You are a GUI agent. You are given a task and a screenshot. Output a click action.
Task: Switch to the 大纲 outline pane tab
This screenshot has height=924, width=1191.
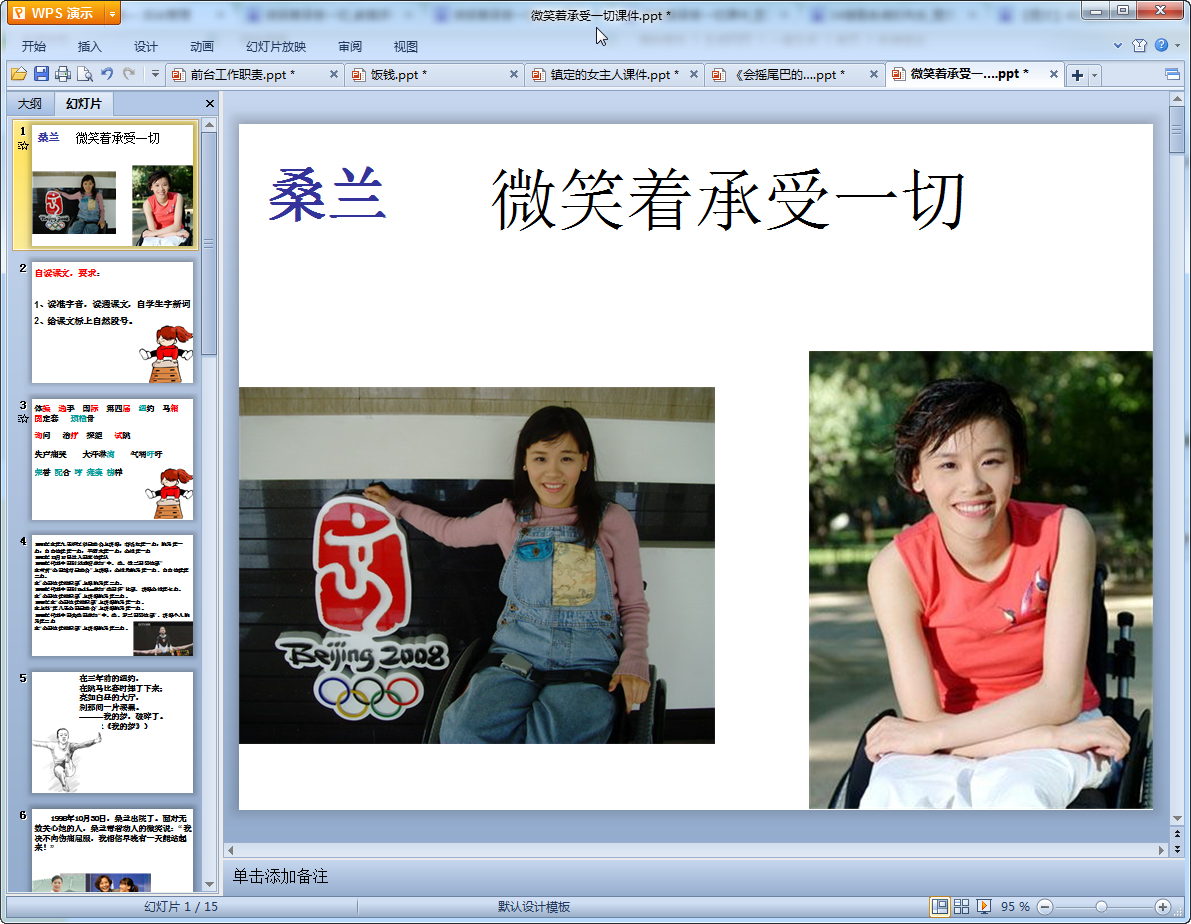30,103
